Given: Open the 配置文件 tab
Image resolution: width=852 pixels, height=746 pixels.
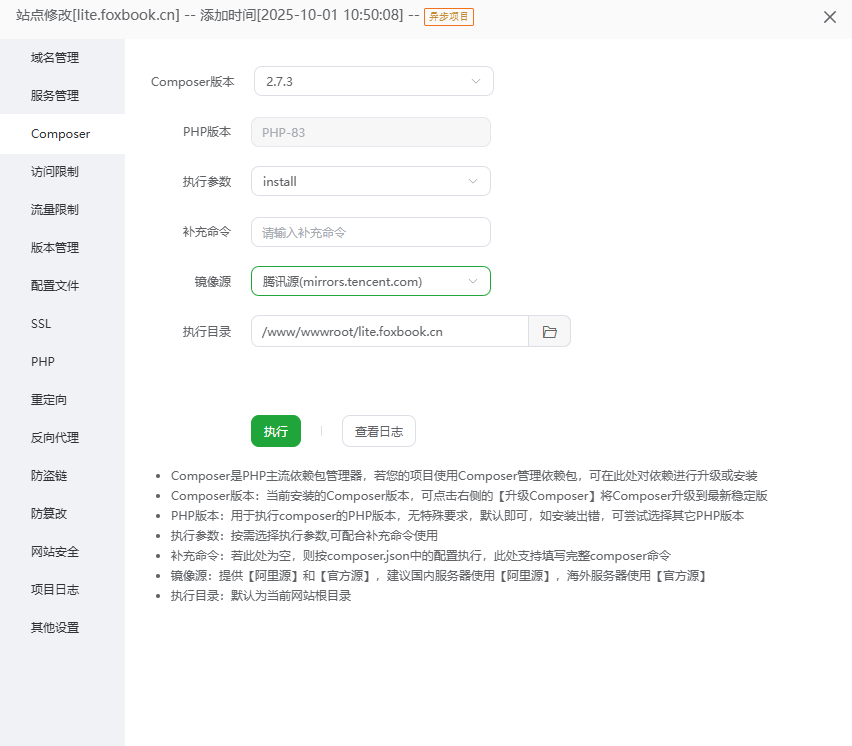Looking at the screenshot, I should (x=55, y=286).
